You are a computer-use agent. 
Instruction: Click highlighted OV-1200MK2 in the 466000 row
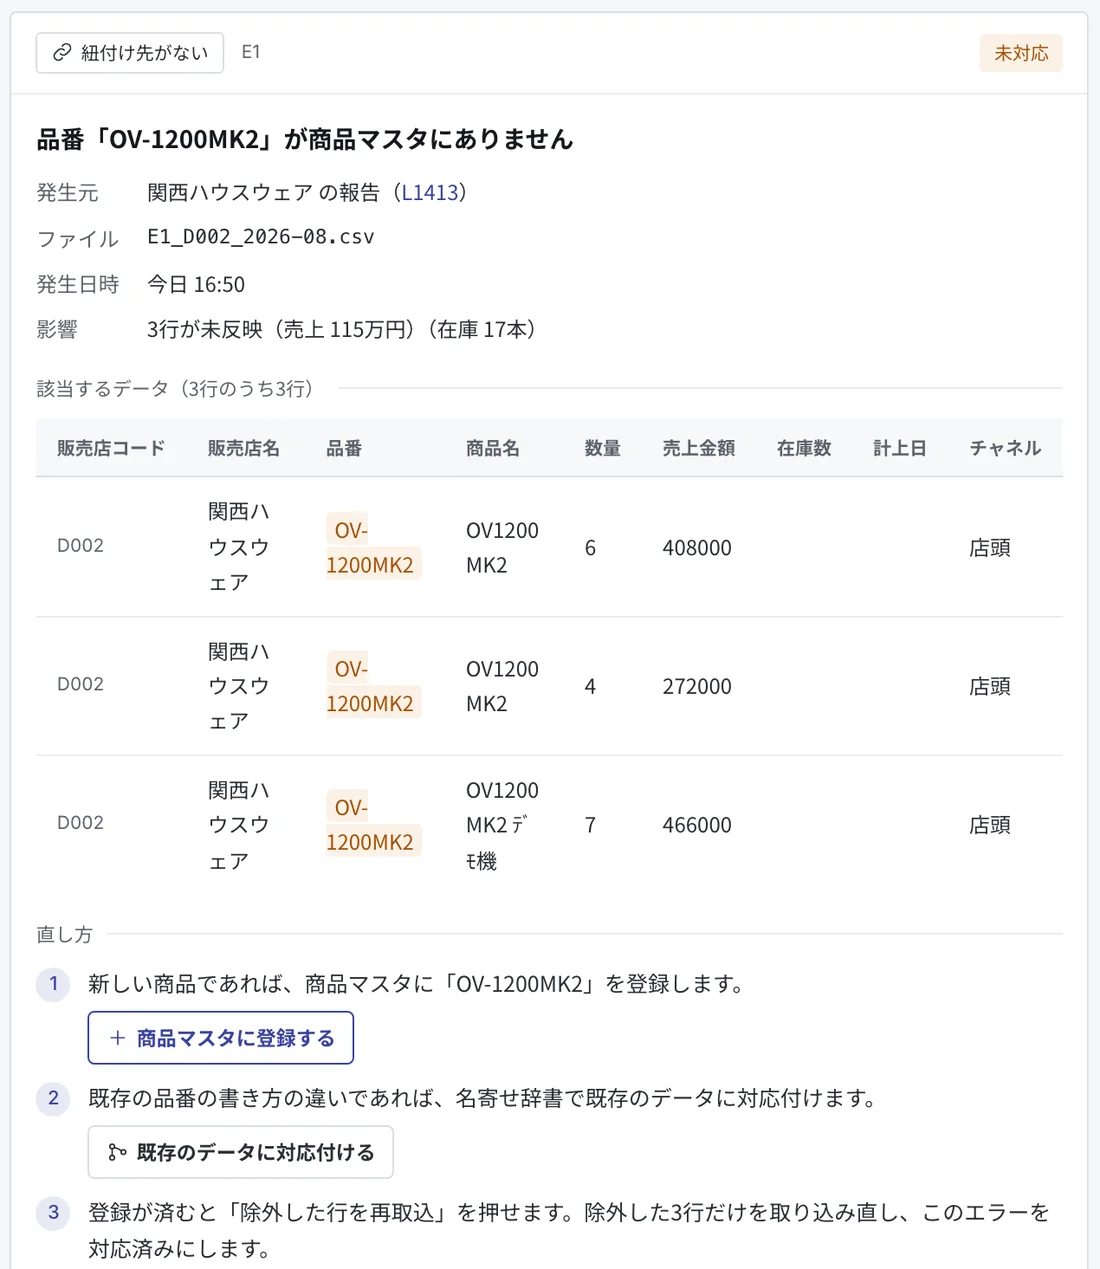(373, 825)
